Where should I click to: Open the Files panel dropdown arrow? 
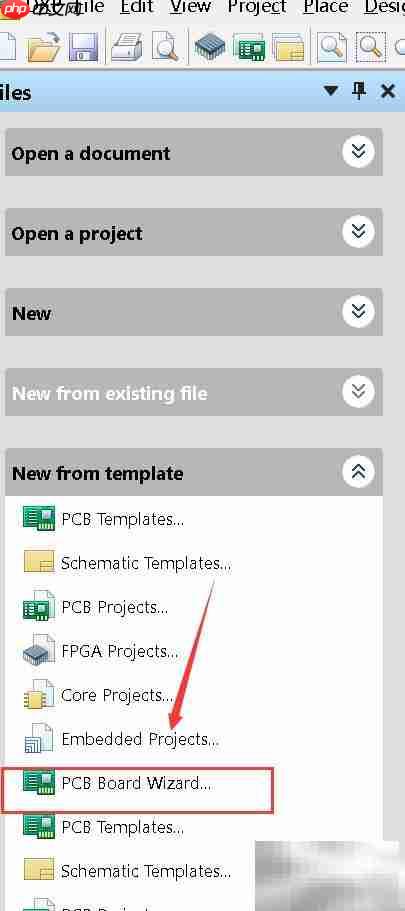coord(331,91)
